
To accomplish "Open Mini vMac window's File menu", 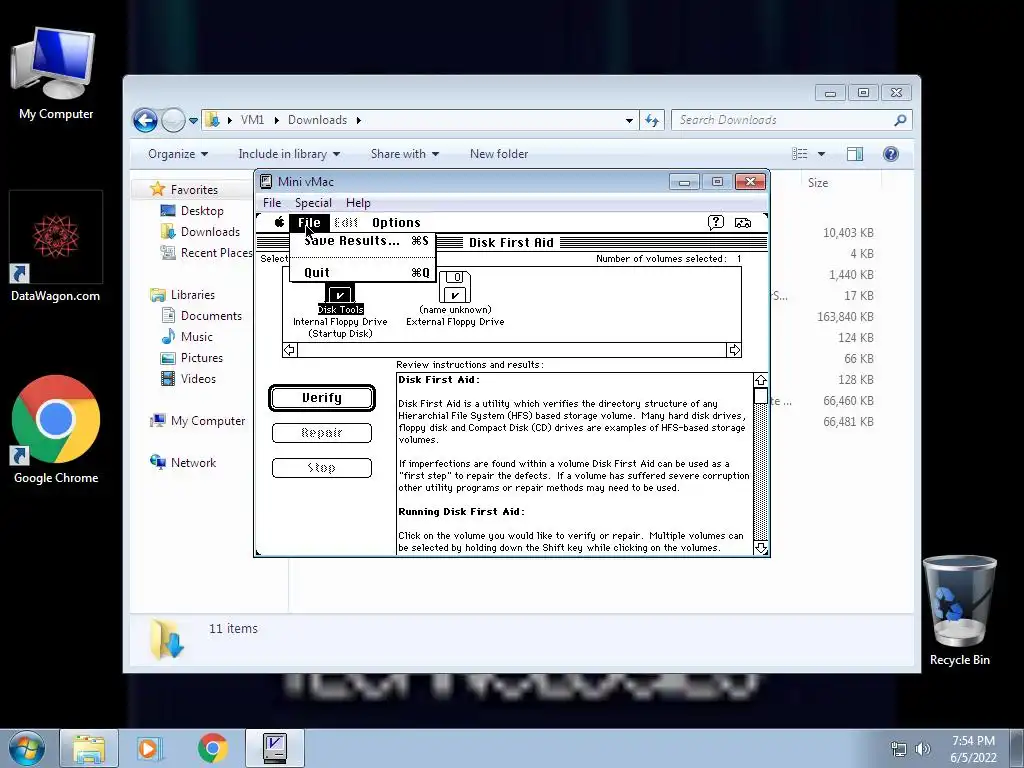I will pos(272,202).
